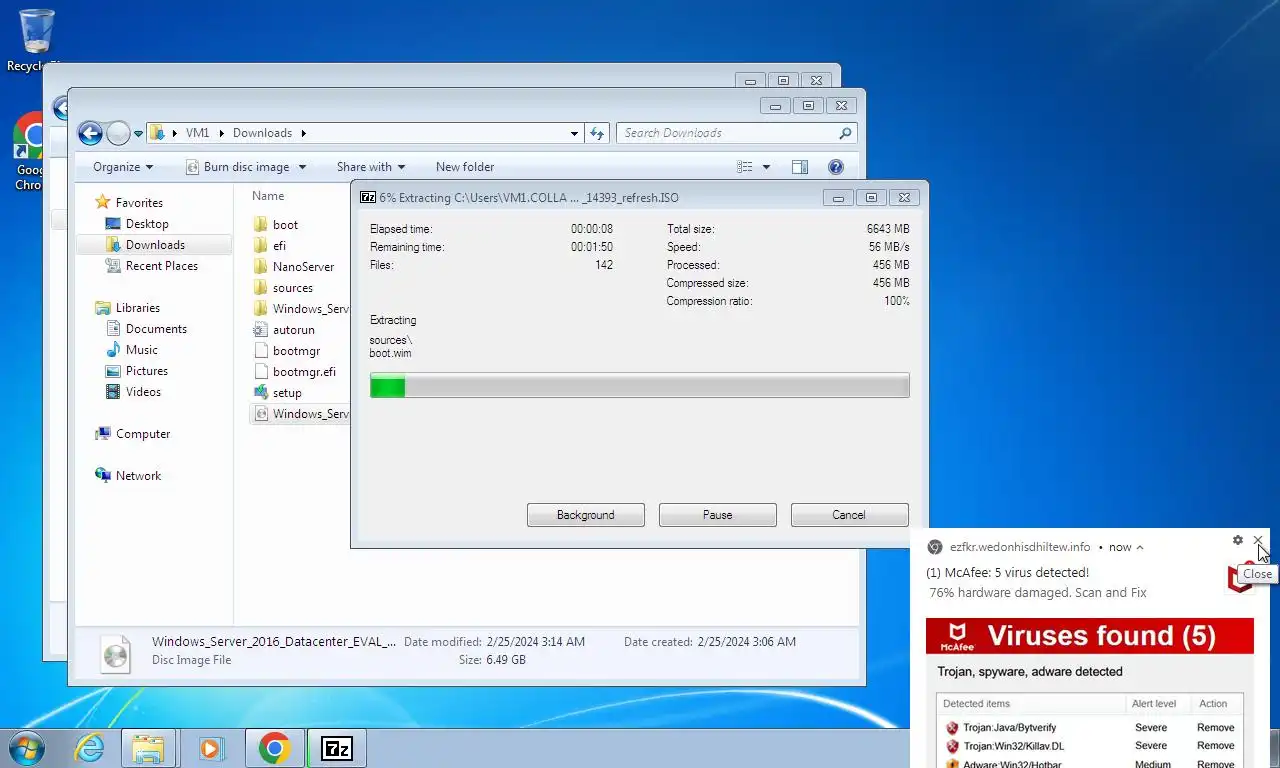Expand the breadcrumb arrow after Downloads
The image size is (1280, 768).
(x=303, y=133)
